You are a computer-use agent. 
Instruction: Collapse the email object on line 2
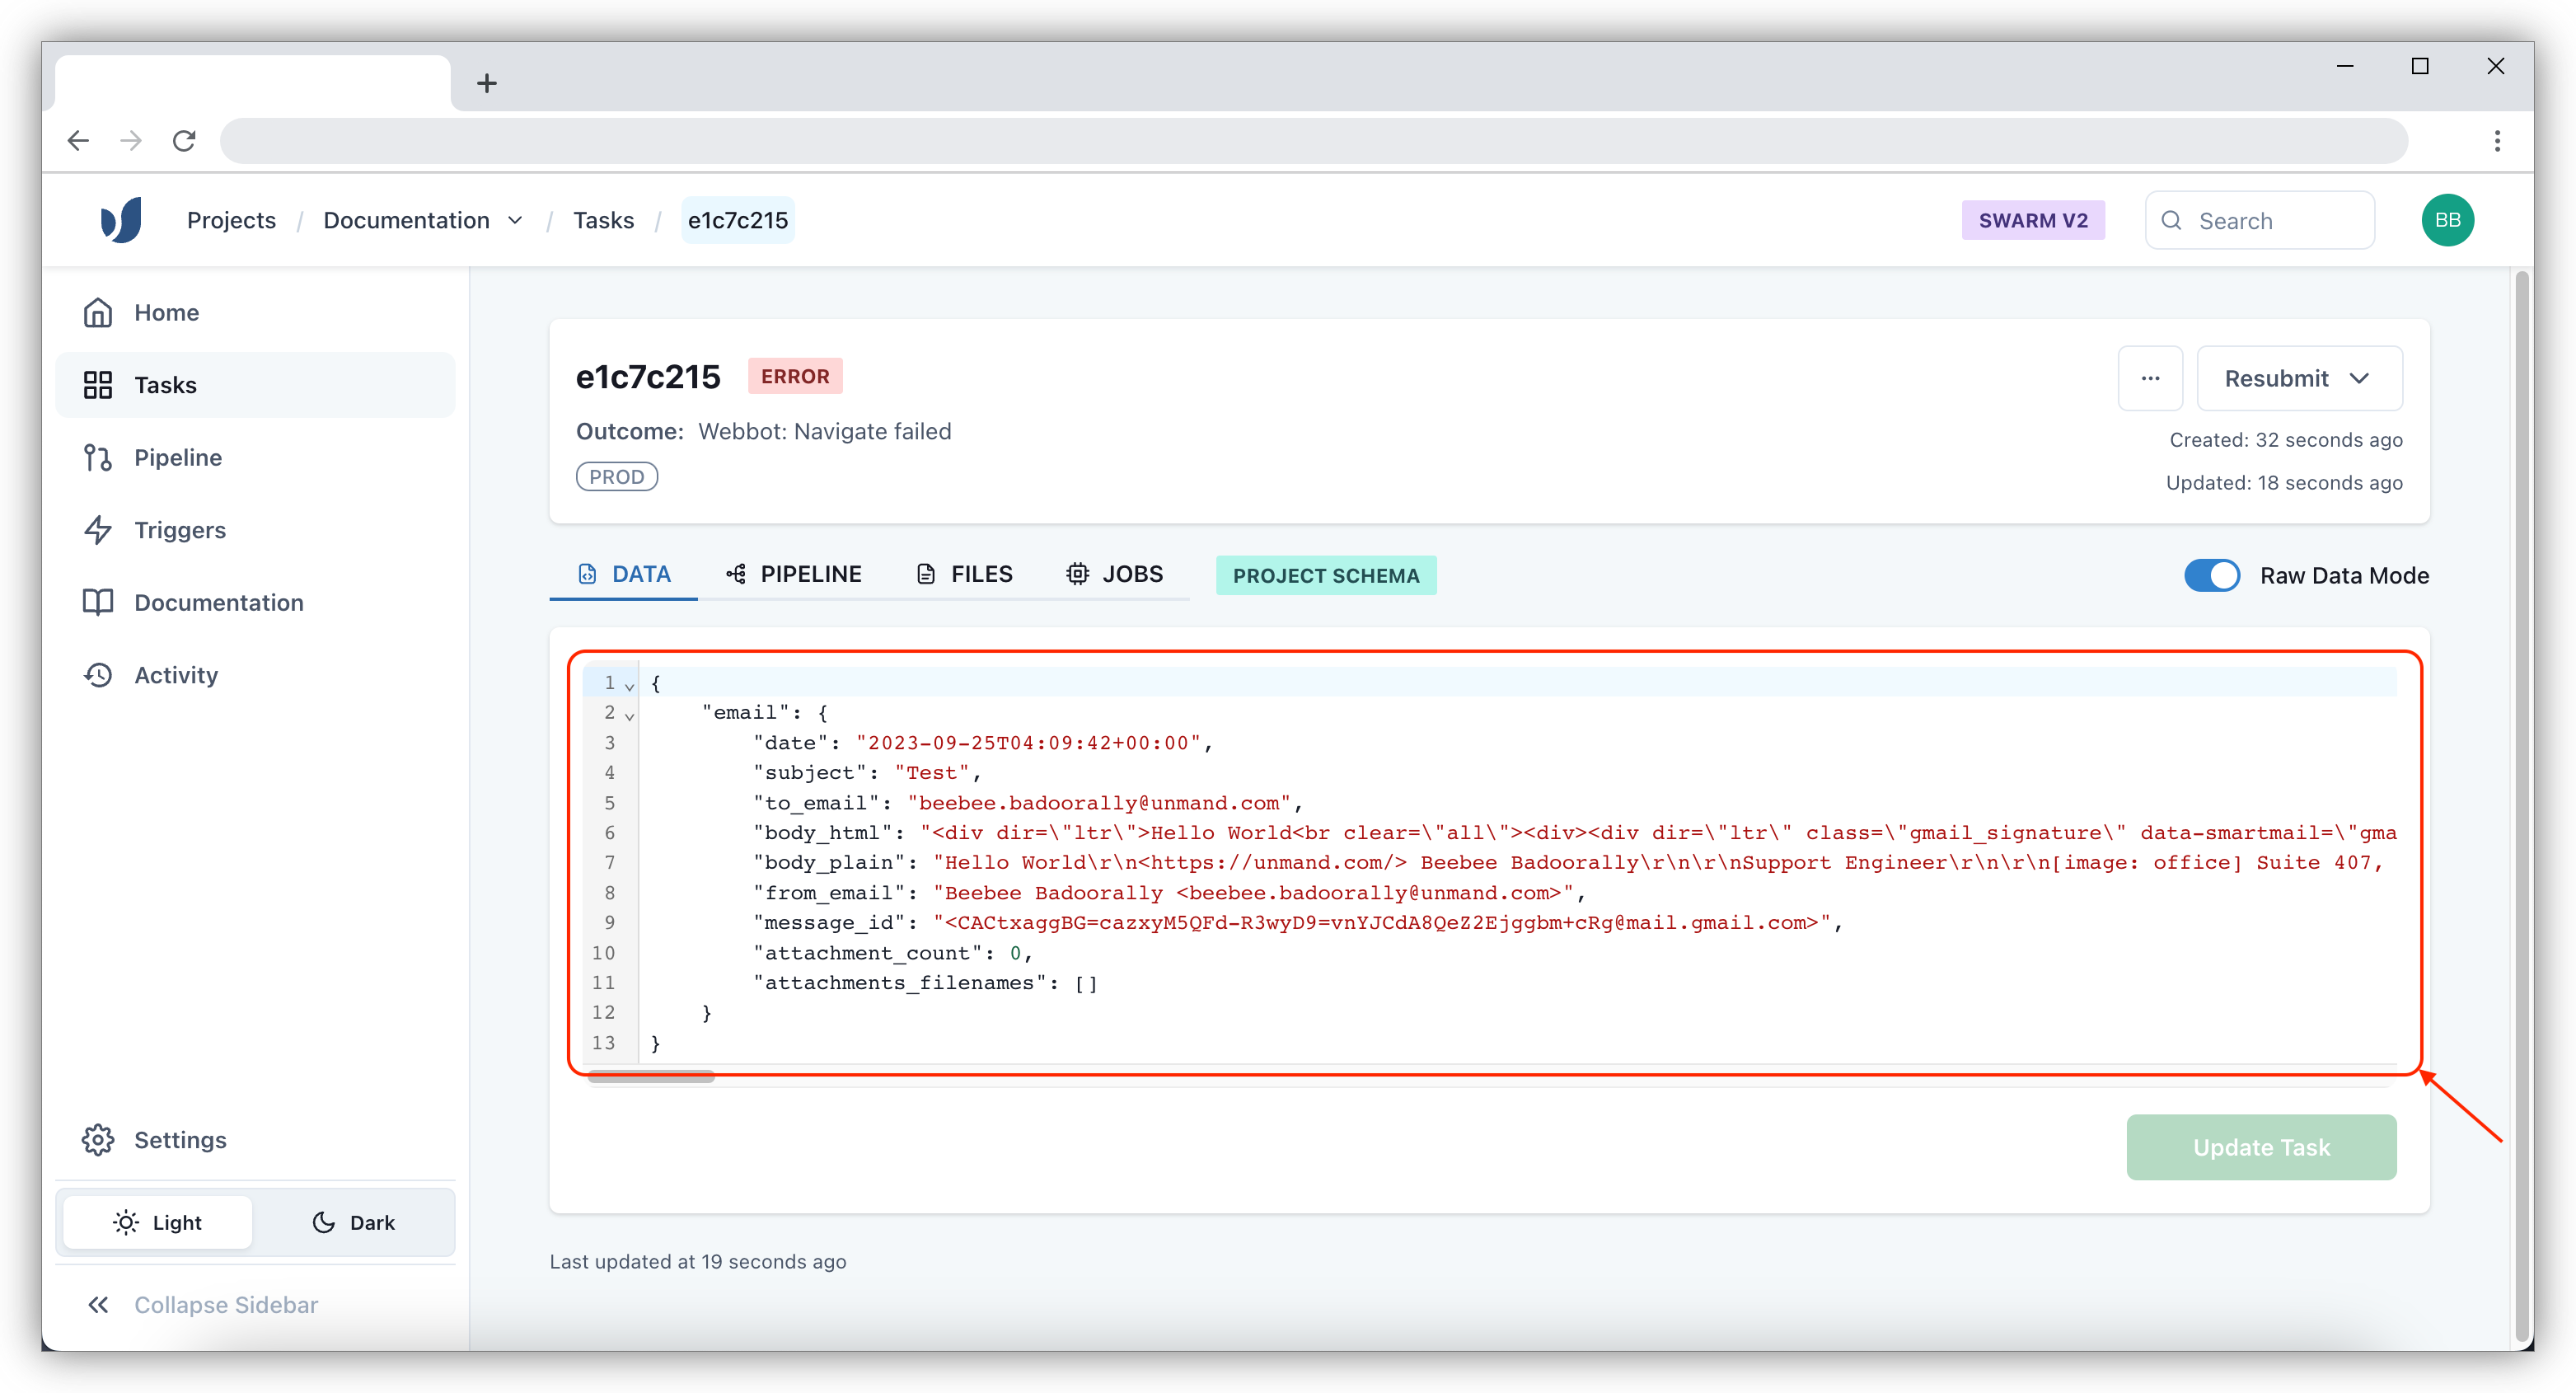[629, 715]
